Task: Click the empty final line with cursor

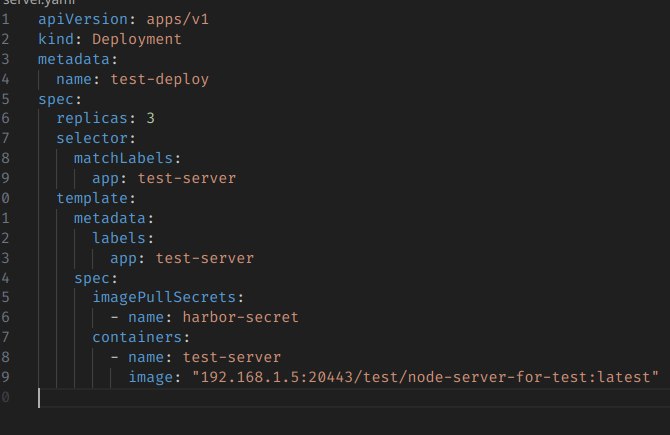Action: [x=300, y=398]
